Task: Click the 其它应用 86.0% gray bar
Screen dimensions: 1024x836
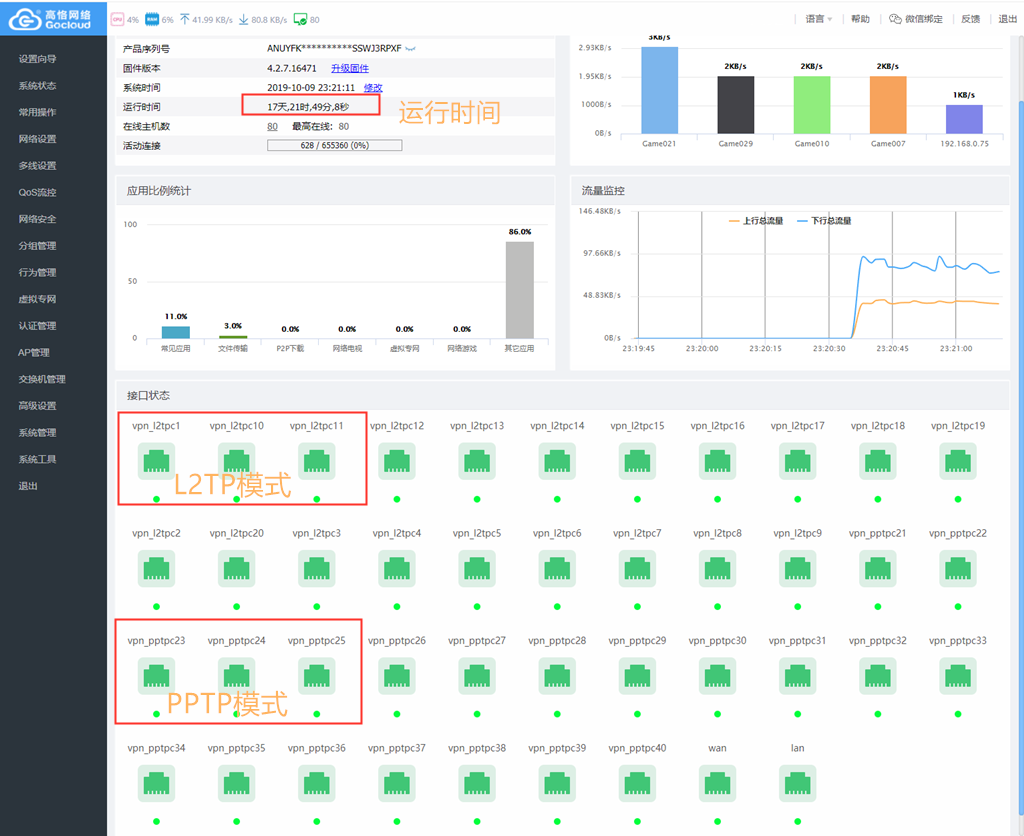Action: [519, 290]
